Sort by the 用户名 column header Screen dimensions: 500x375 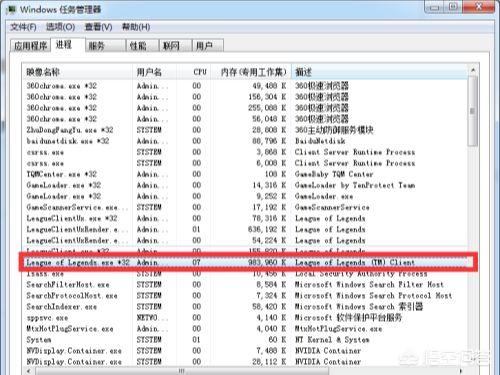point(154,72)
